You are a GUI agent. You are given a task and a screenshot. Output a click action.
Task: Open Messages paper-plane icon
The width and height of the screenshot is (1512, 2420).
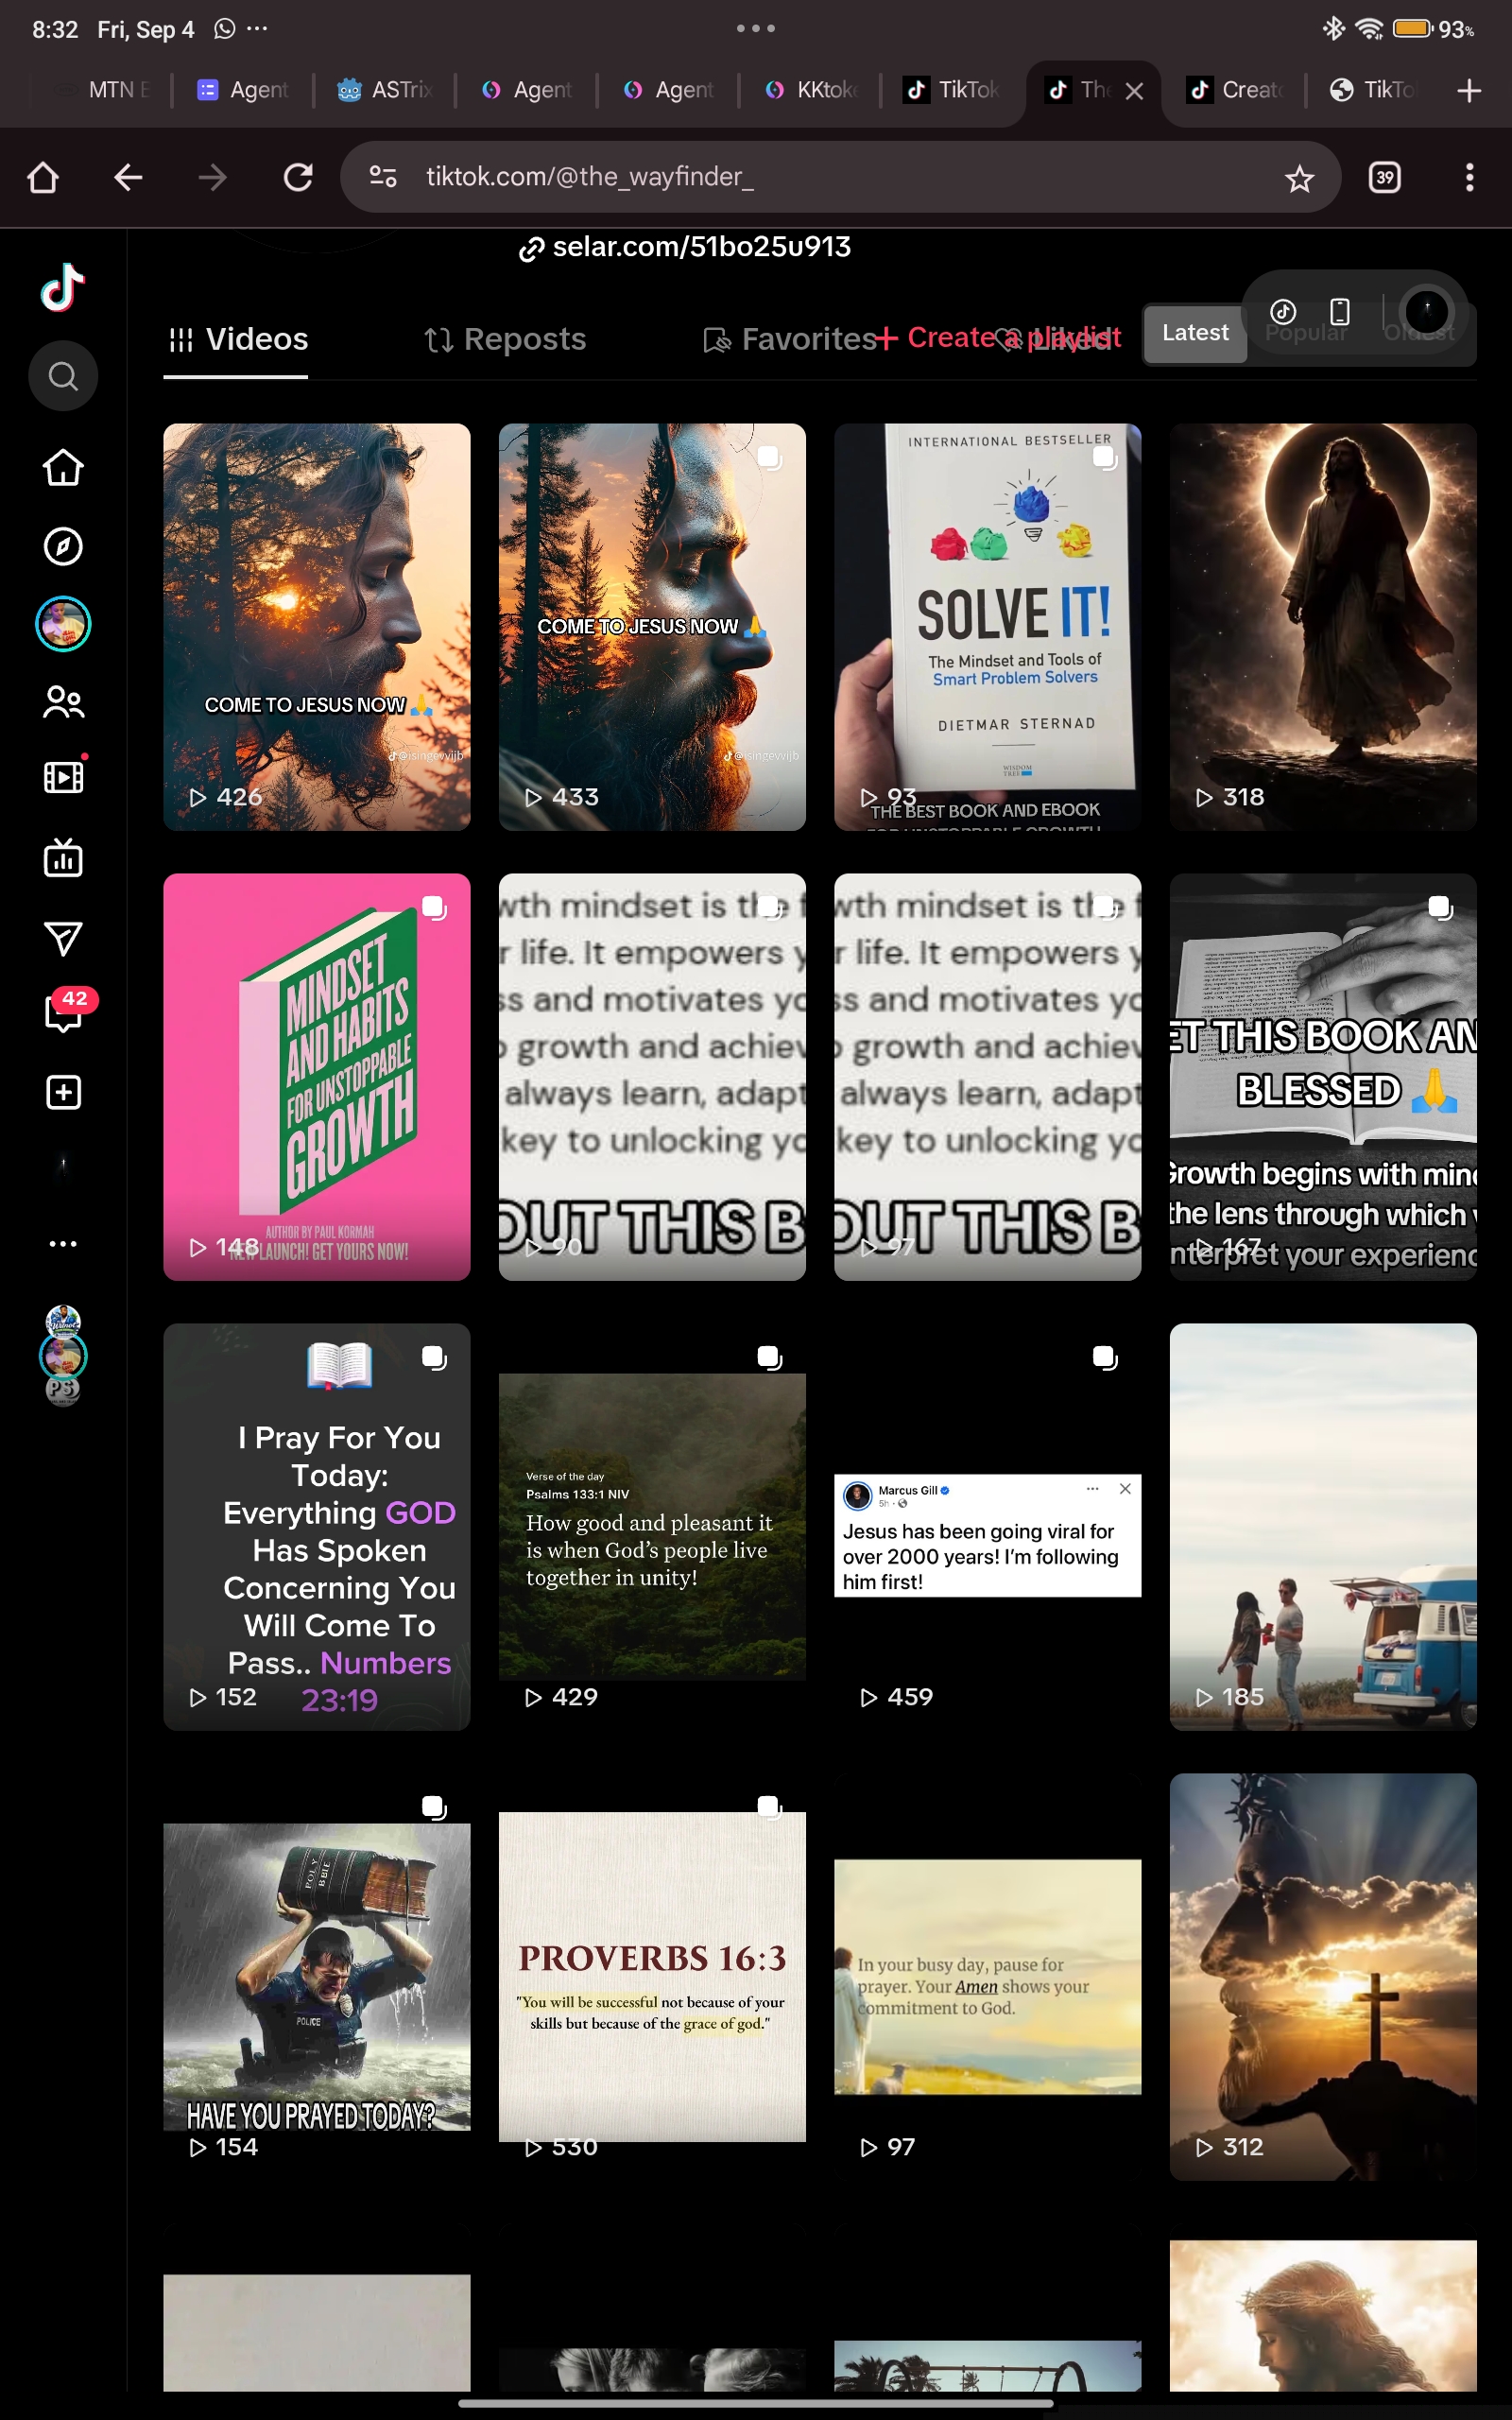63,938
